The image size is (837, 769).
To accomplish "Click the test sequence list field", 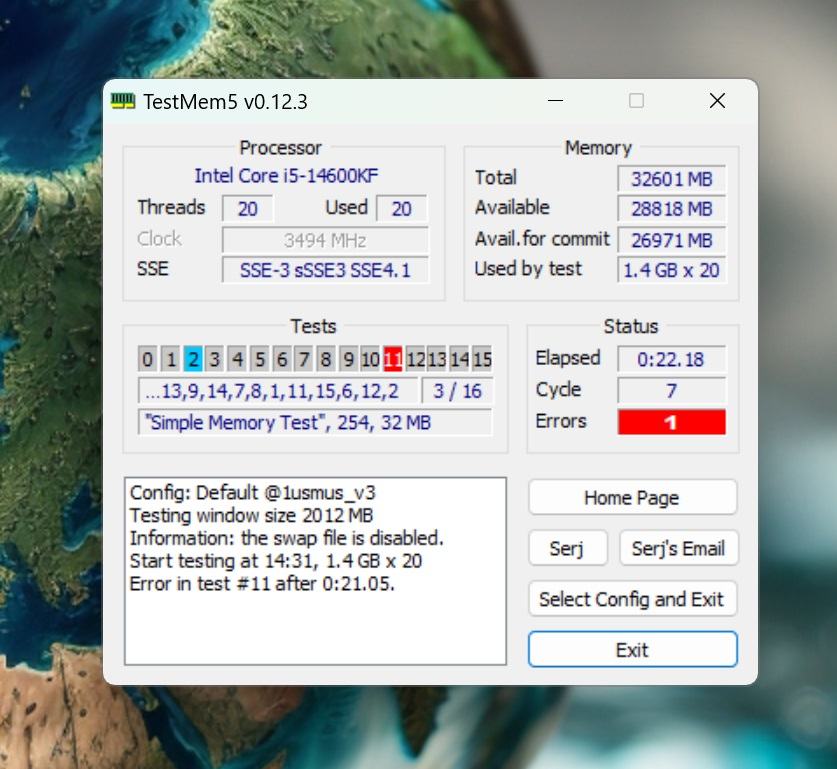I will (x=278, y=391).
